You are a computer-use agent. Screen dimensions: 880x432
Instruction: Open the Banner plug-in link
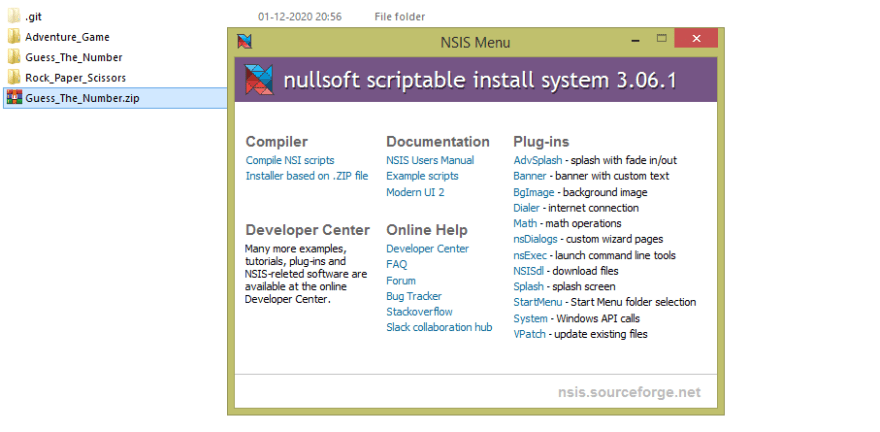point(530,176)
